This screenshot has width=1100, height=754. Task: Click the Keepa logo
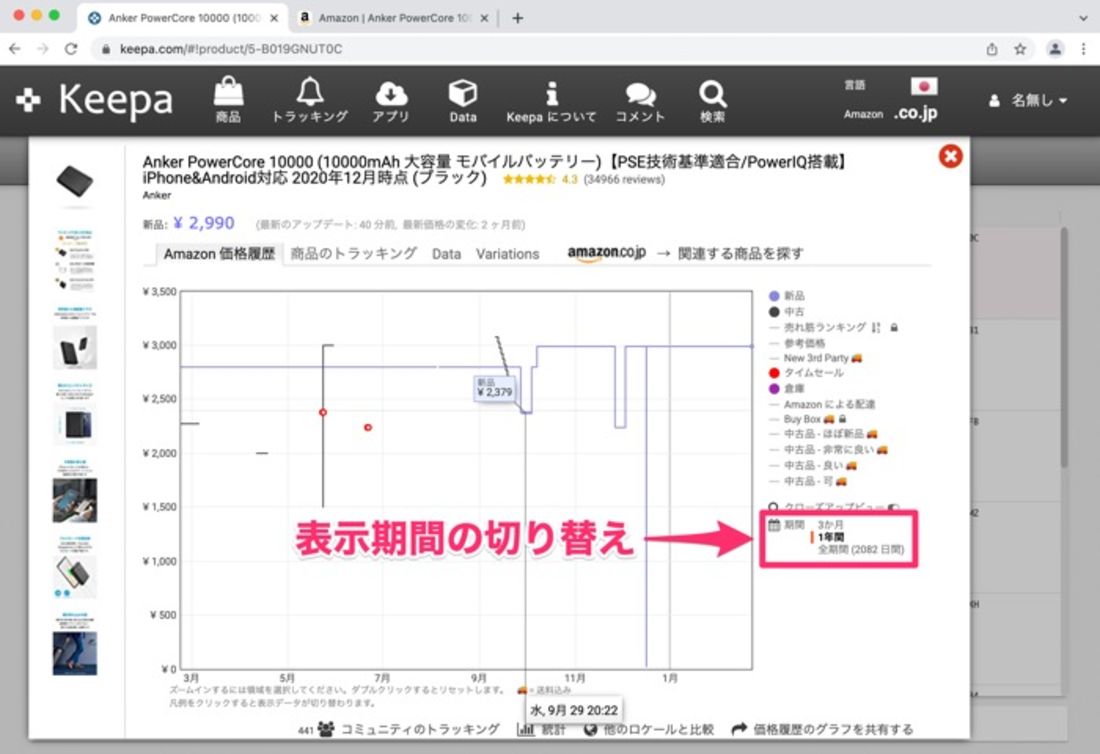[x=95, y=100]
